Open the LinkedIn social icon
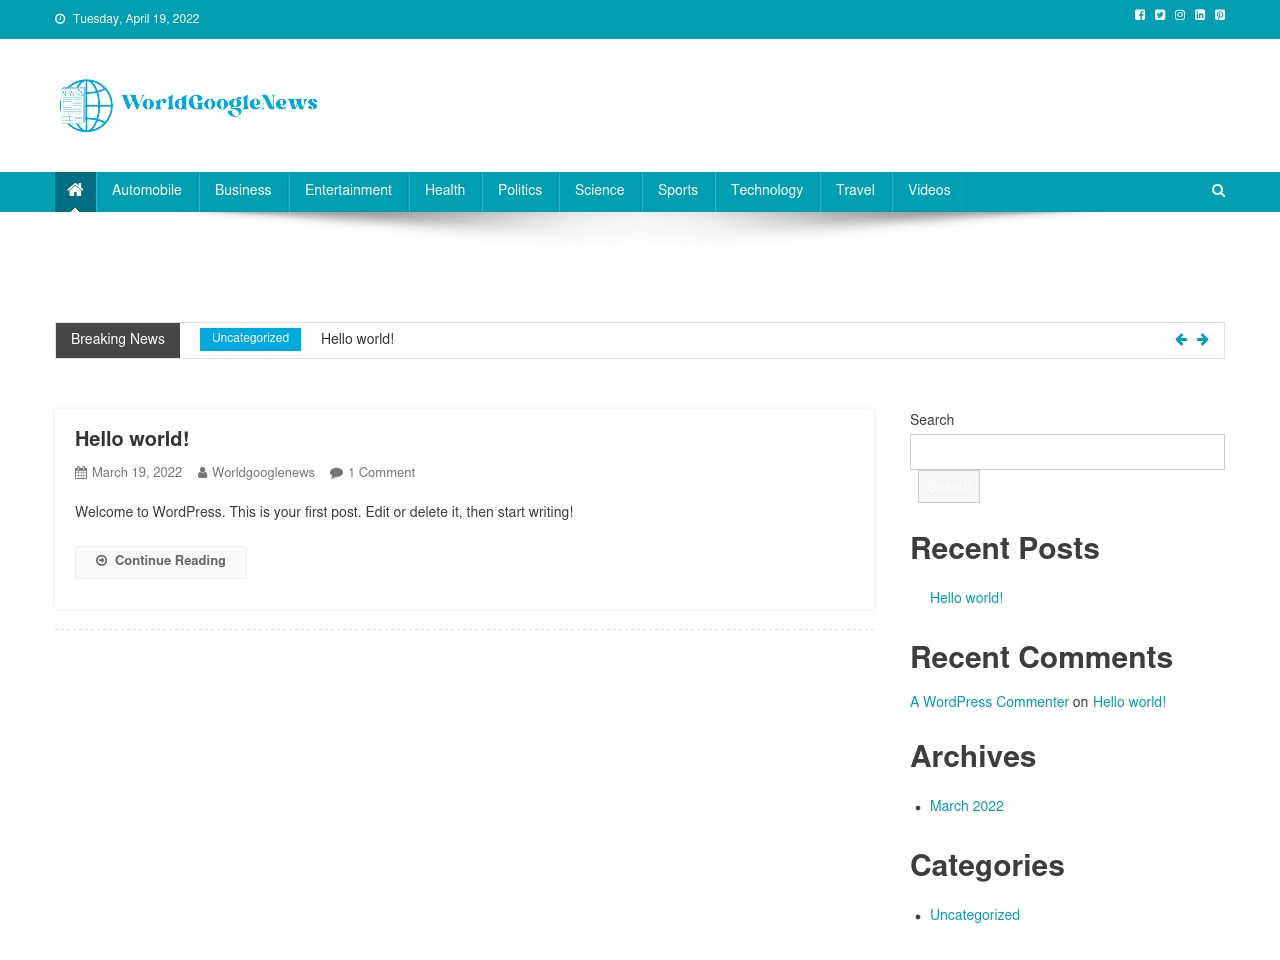Viewport: 1280px width, 960px height. click(x=1200, y=15)
